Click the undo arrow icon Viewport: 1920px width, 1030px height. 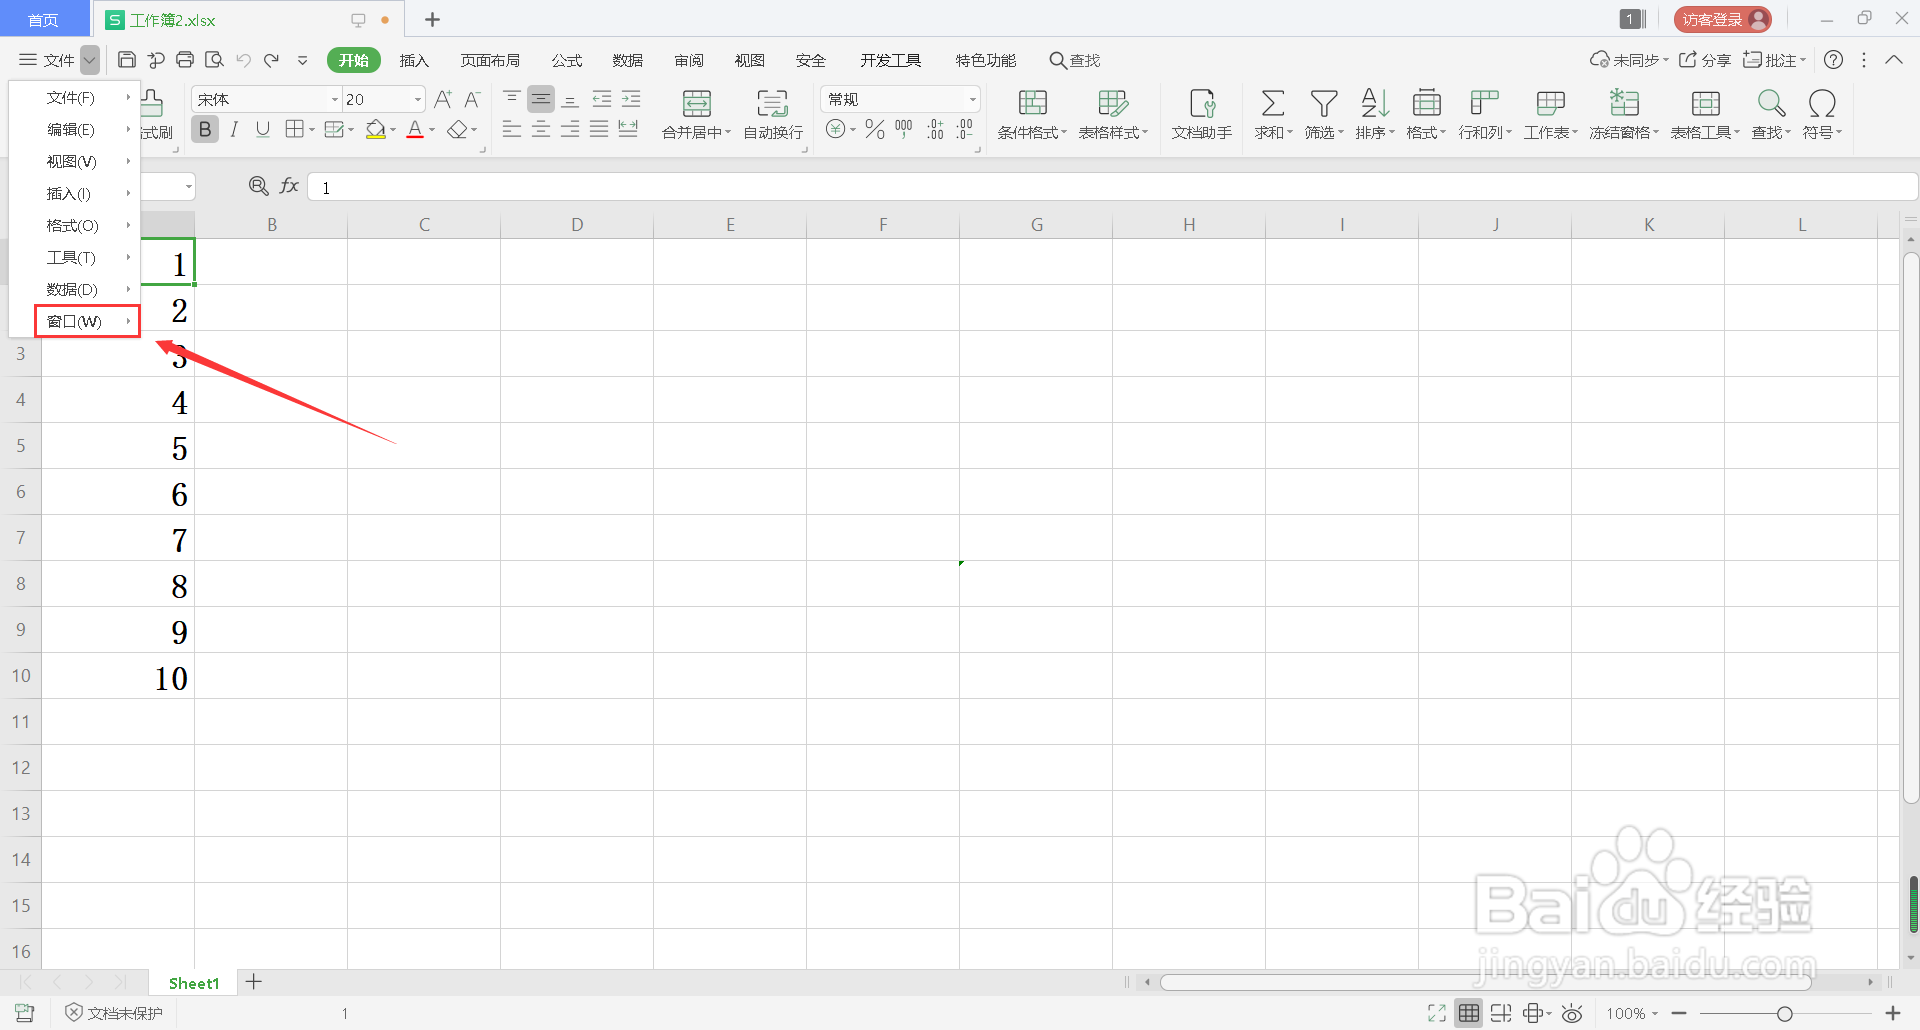(243, 60)
